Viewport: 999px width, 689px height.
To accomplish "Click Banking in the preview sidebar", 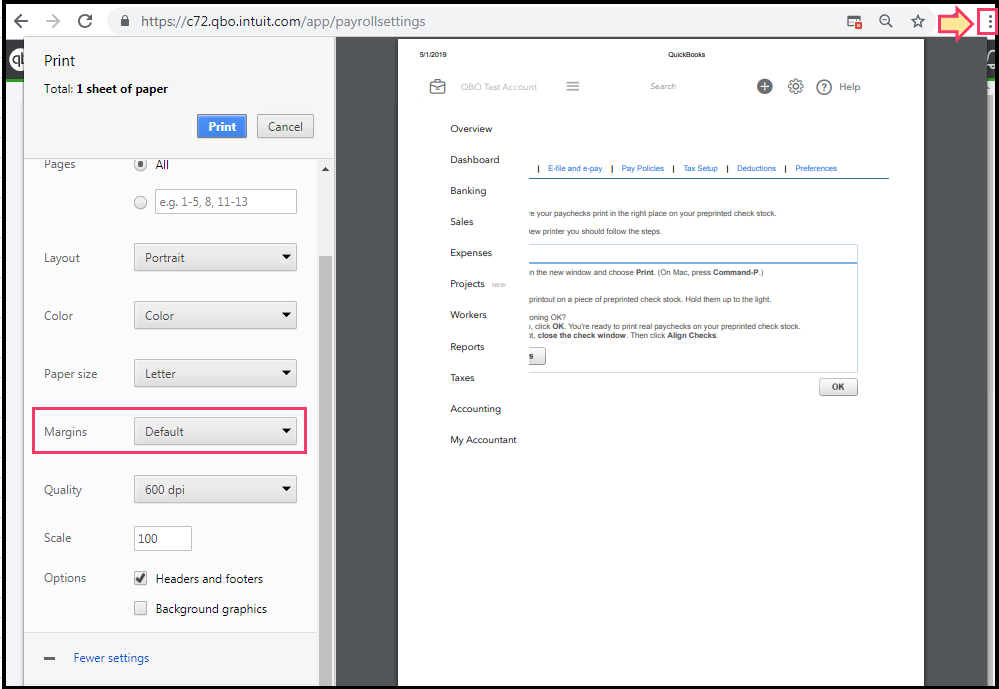I will pyautogui.click(x=468, y=191).
